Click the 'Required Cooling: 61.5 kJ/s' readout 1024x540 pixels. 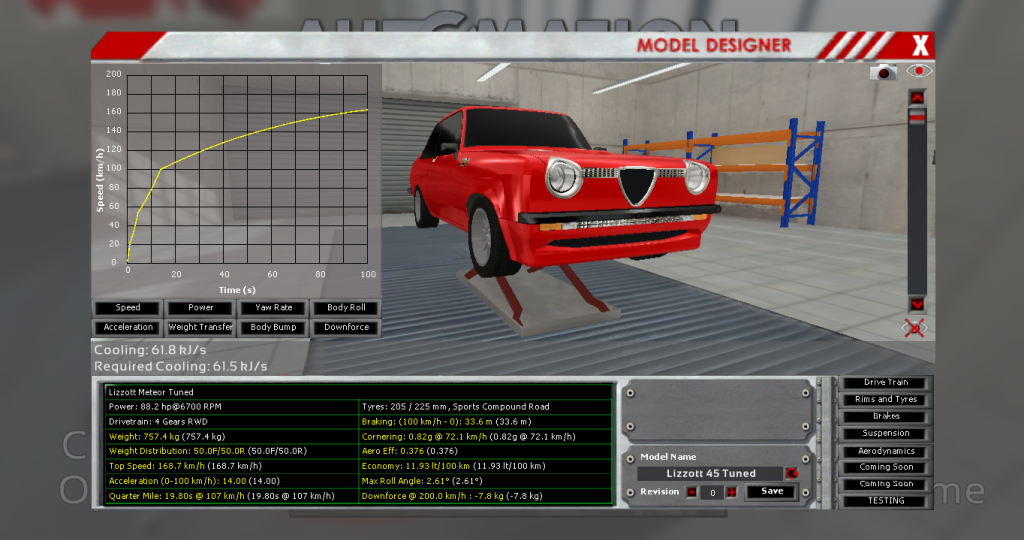181,366
